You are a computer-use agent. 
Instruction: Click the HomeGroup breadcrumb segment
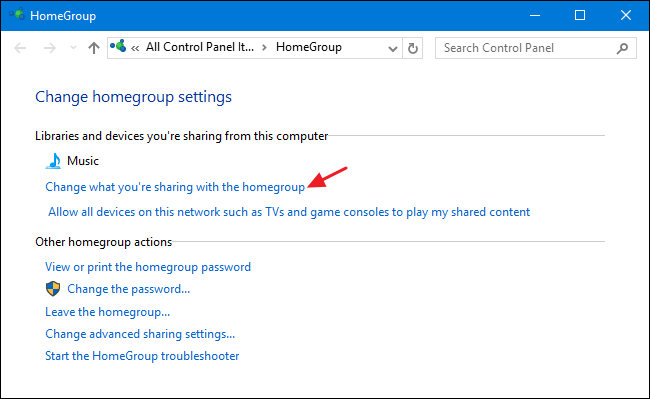point(309,47)
